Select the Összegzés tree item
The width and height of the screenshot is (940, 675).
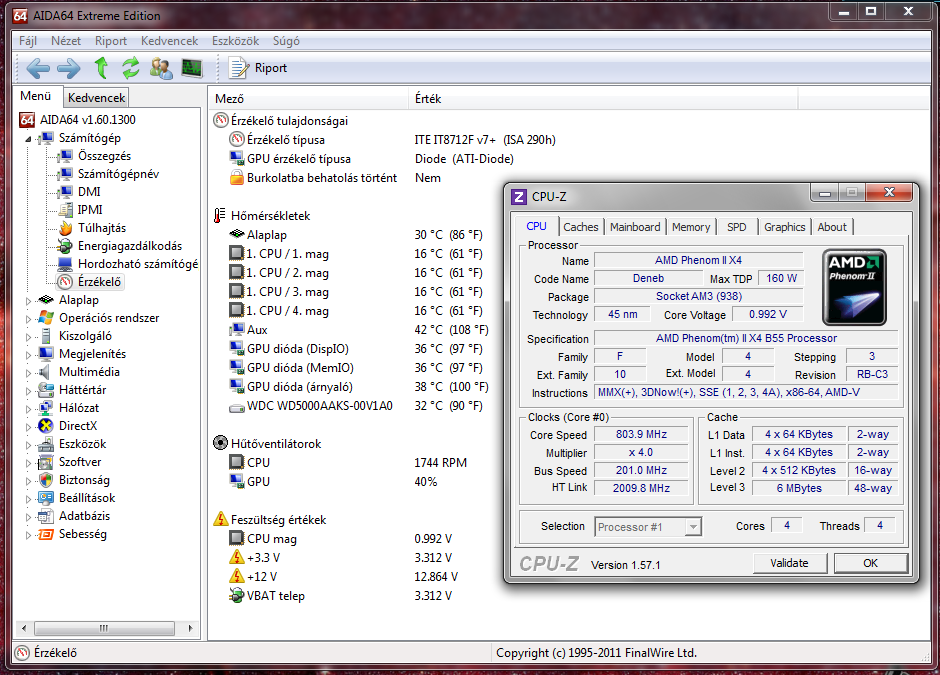click(x=104, y=156)
